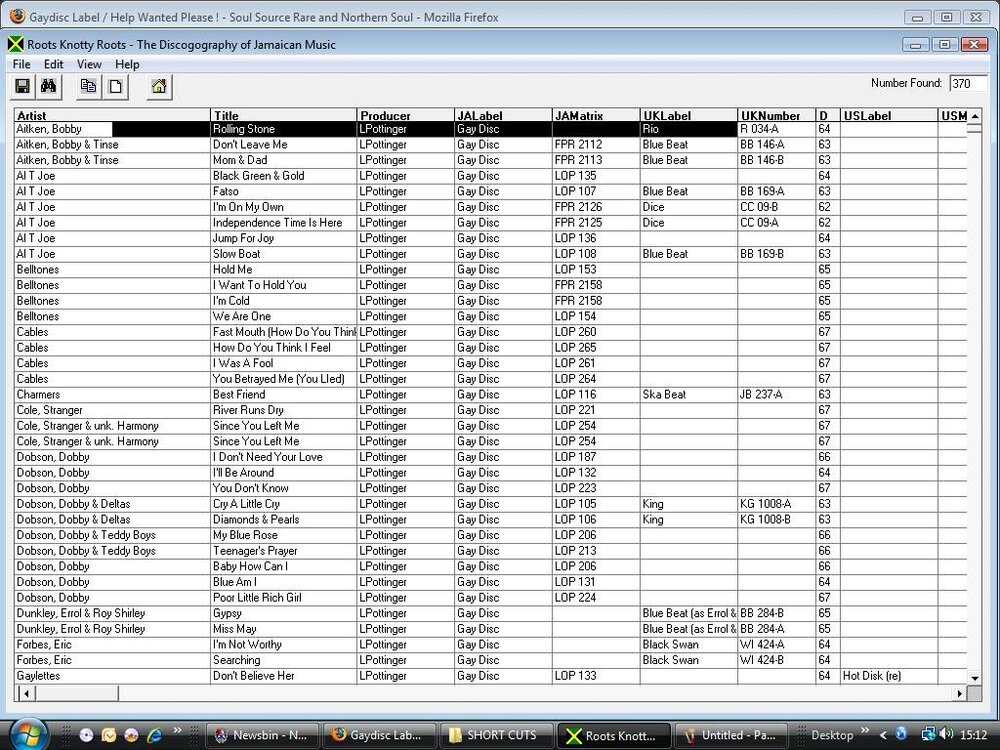Switch to the Newsbin taskbar button
1000x750 pixels.
pyautogui.click(x=260, y=735)
